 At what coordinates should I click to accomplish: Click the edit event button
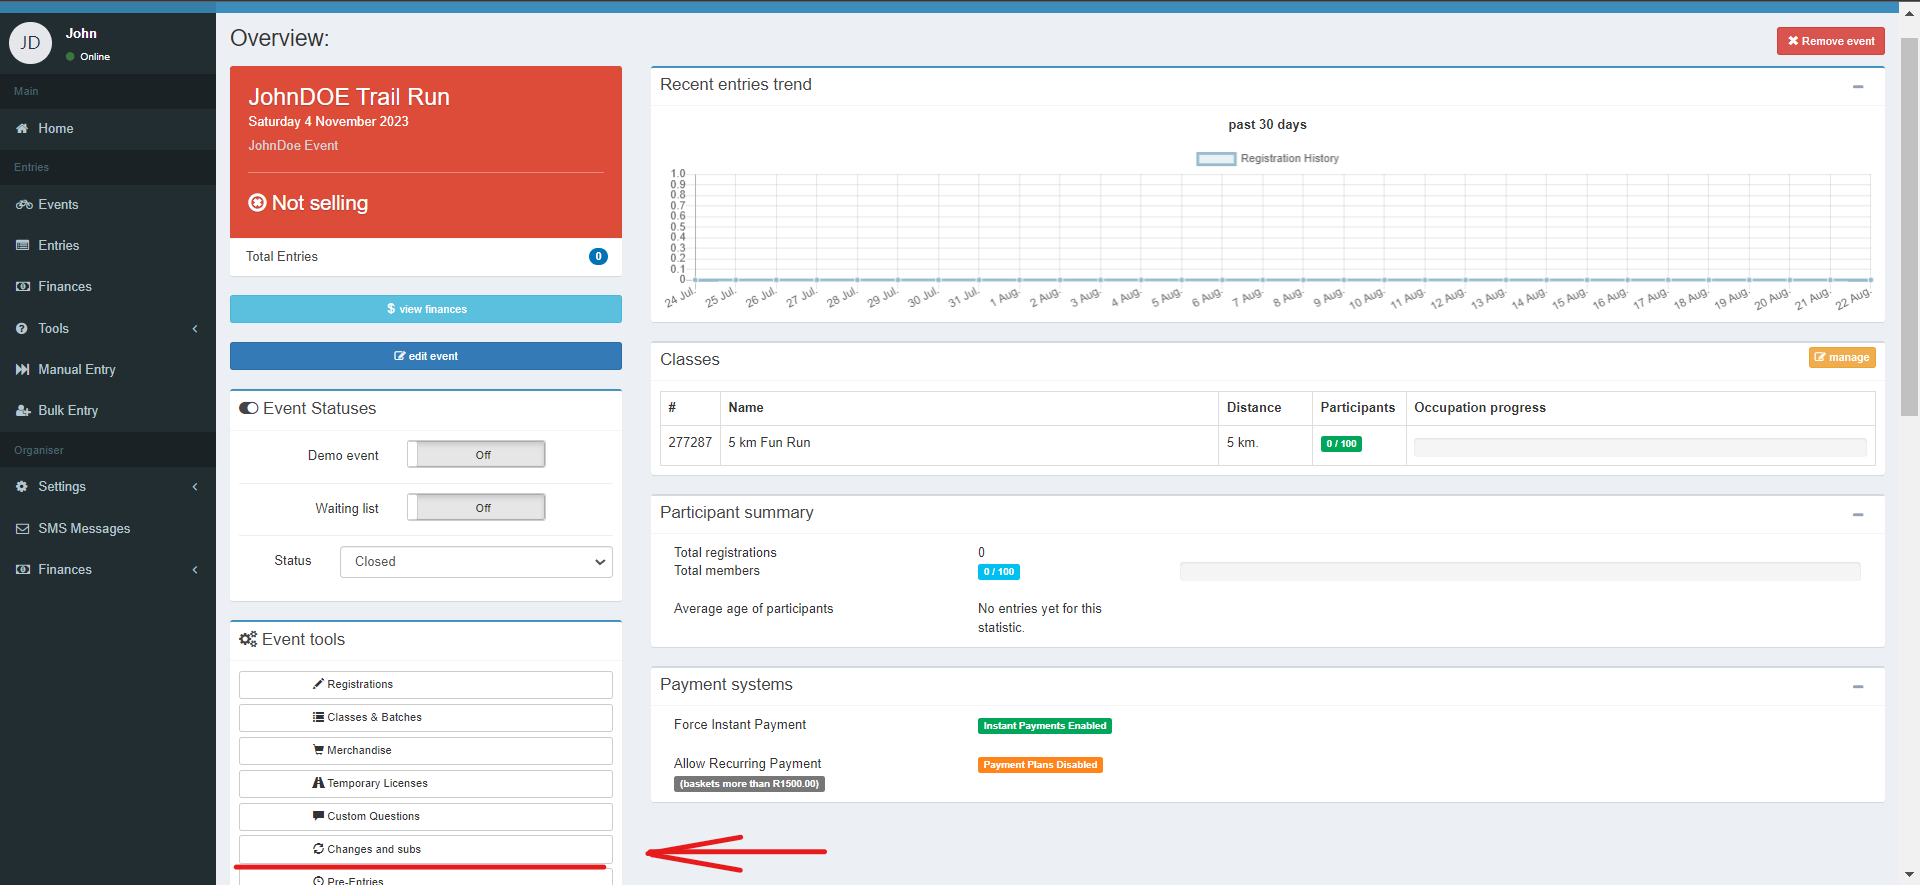tap(426, 356)
